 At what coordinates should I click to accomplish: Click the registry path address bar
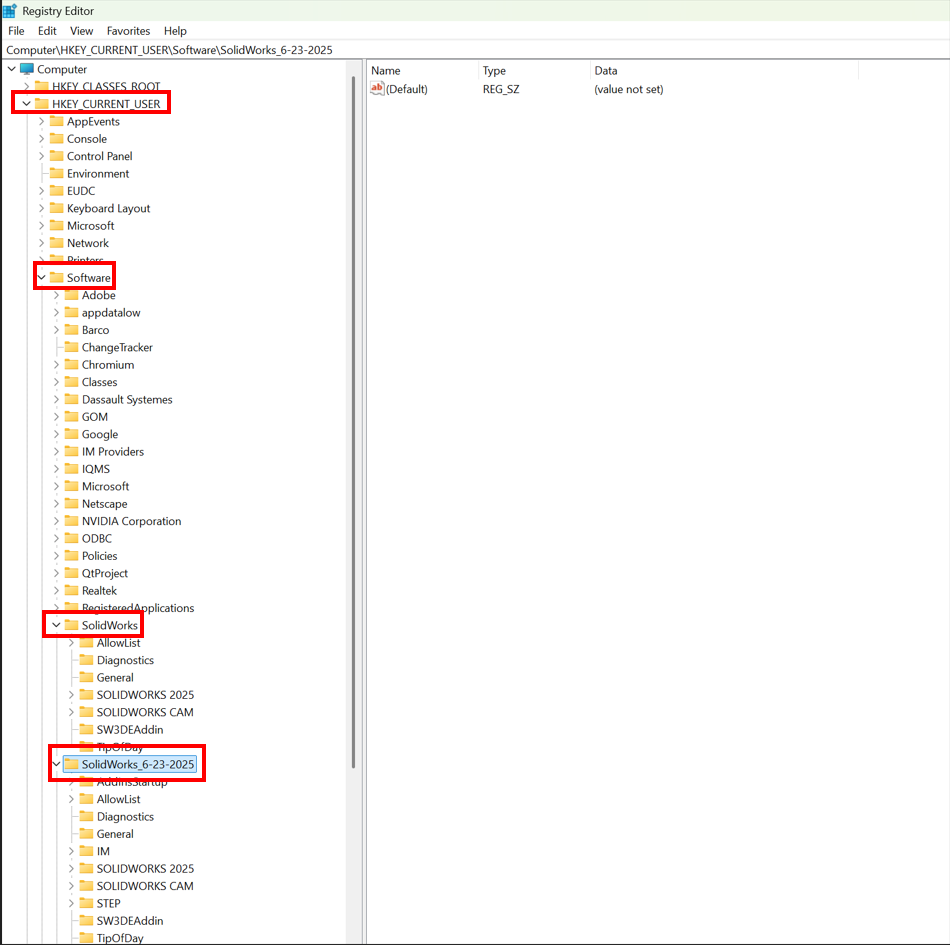(475, 50)
